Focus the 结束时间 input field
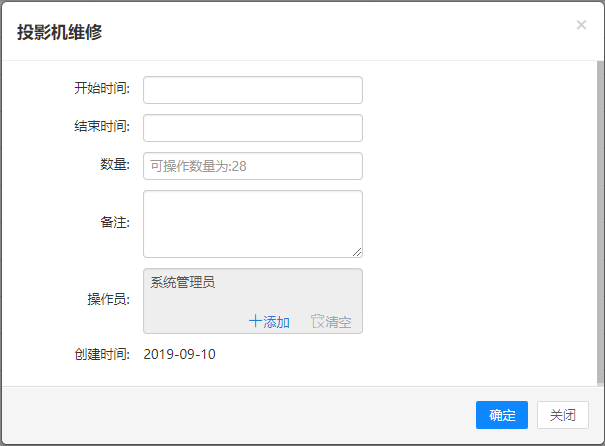The image size is (605, 446). [x=252, y=128]
